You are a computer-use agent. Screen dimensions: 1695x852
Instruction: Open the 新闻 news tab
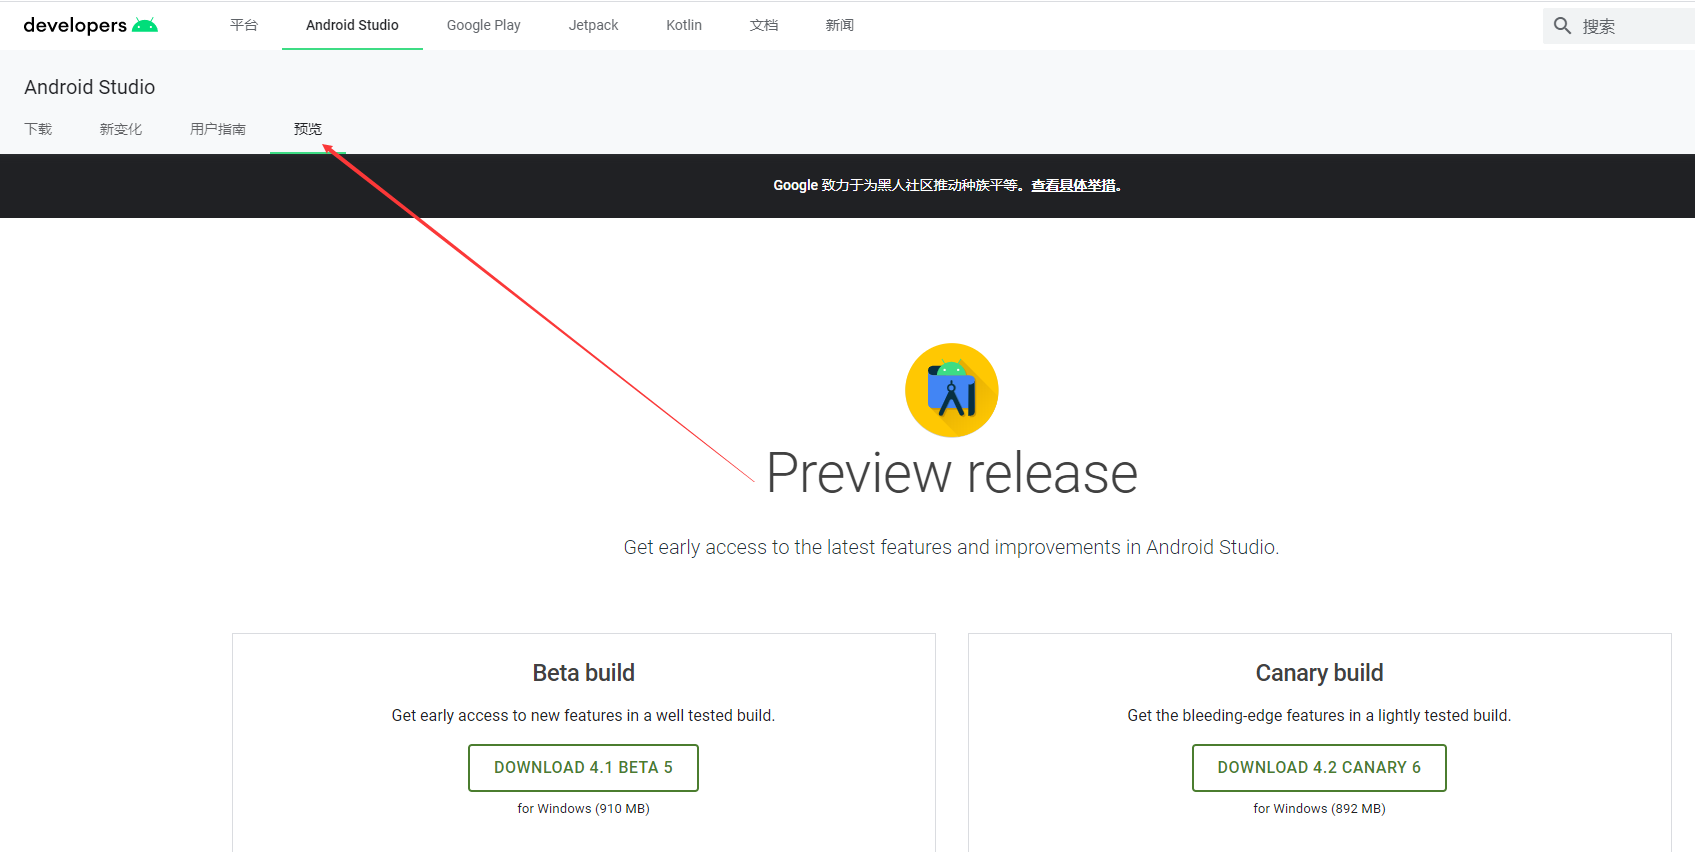tap(840, 25)
